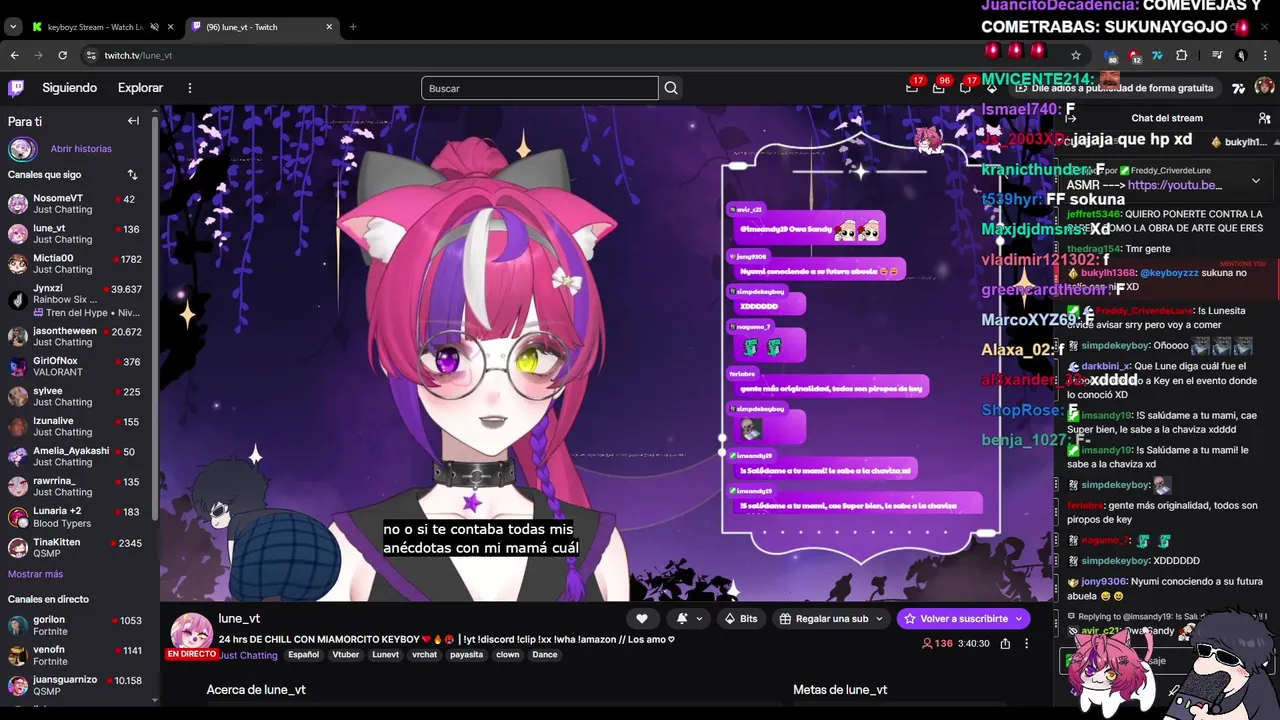Screen dimensions: 1280x720
Task: Open the Explorar tab
Action: point(140,88)
